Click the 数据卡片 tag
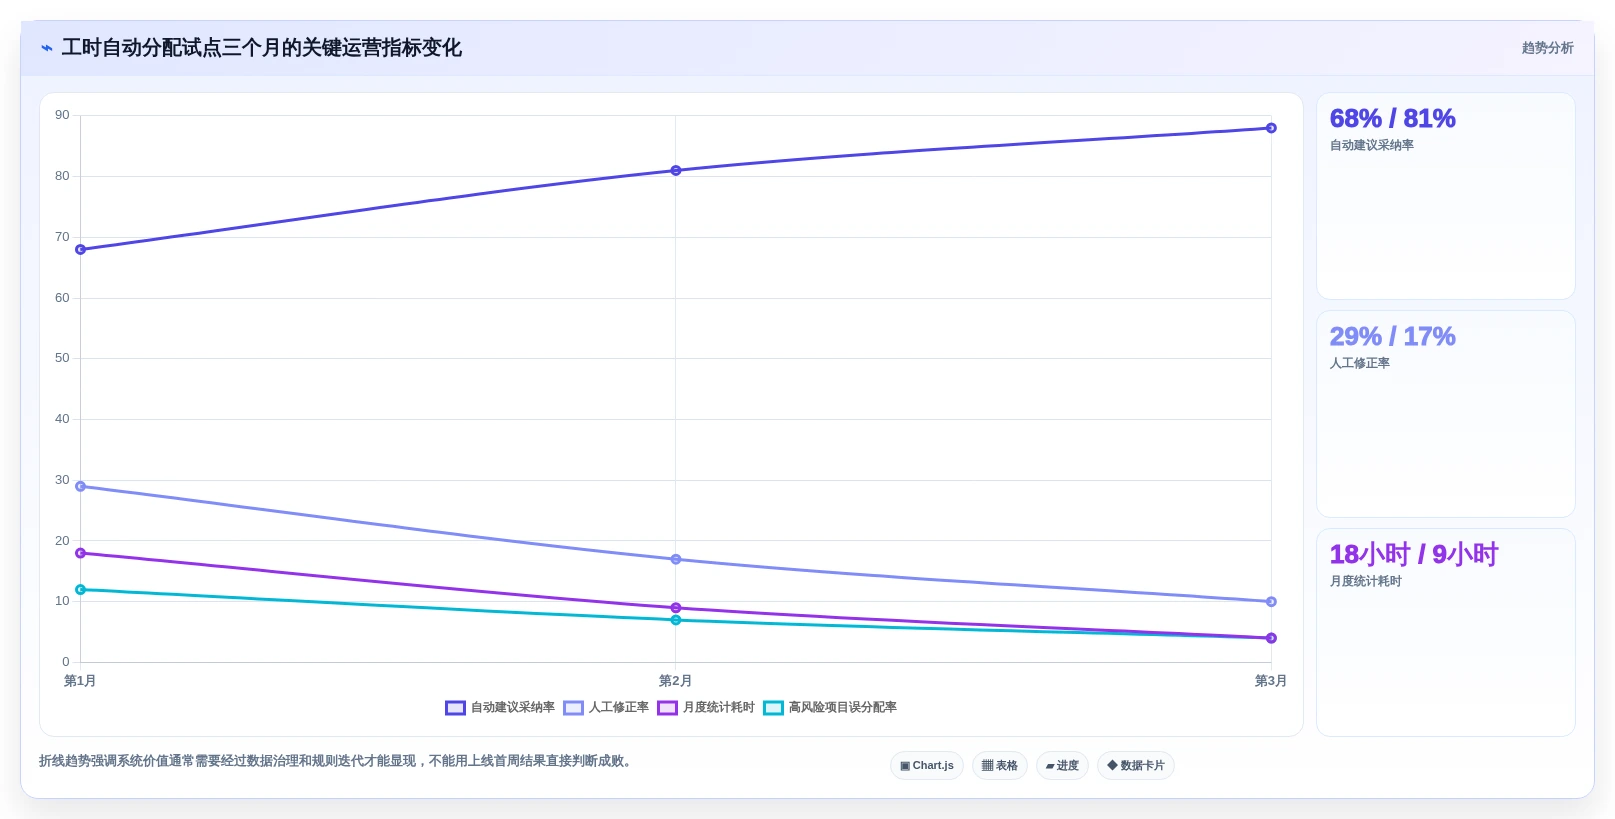The image size is (1615, 819). (1136, 766)
